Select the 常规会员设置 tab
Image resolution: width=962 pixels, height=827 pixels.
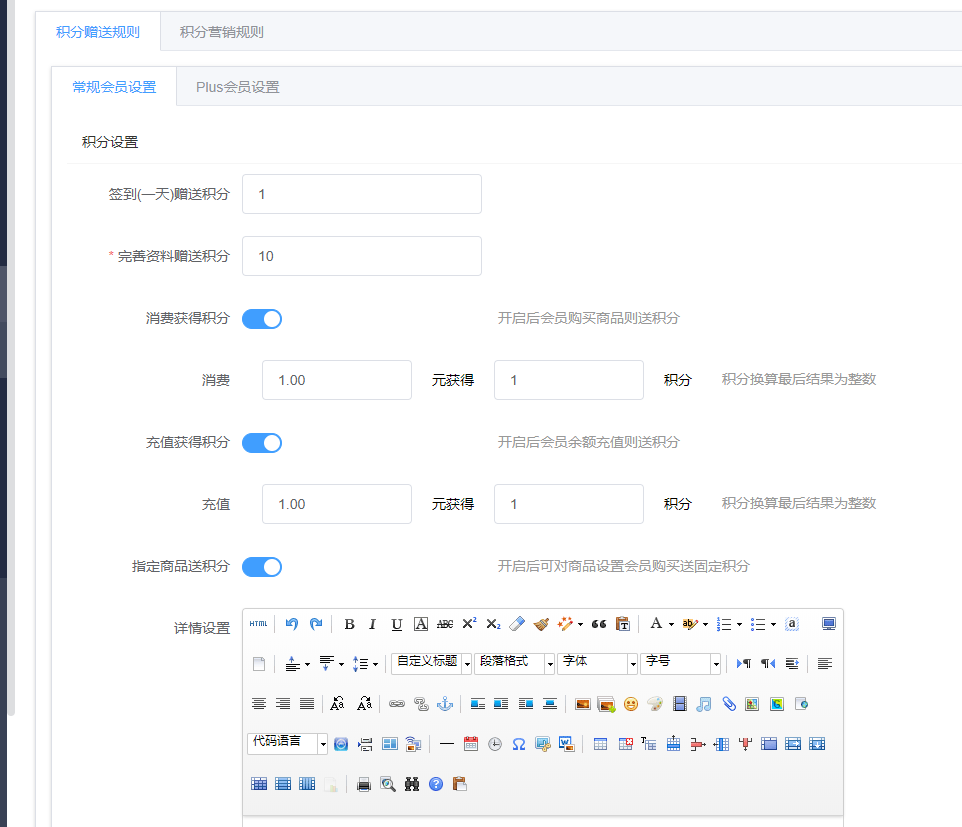pyautogui.click(x=114, y=87)
